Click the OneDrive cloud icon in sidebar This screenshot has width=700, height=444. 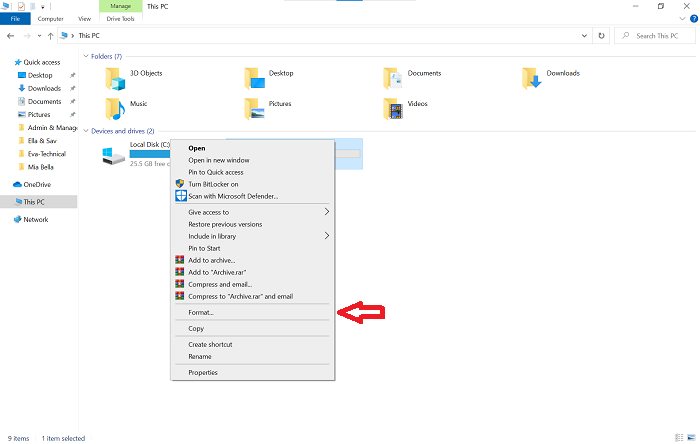pos(17,184)
